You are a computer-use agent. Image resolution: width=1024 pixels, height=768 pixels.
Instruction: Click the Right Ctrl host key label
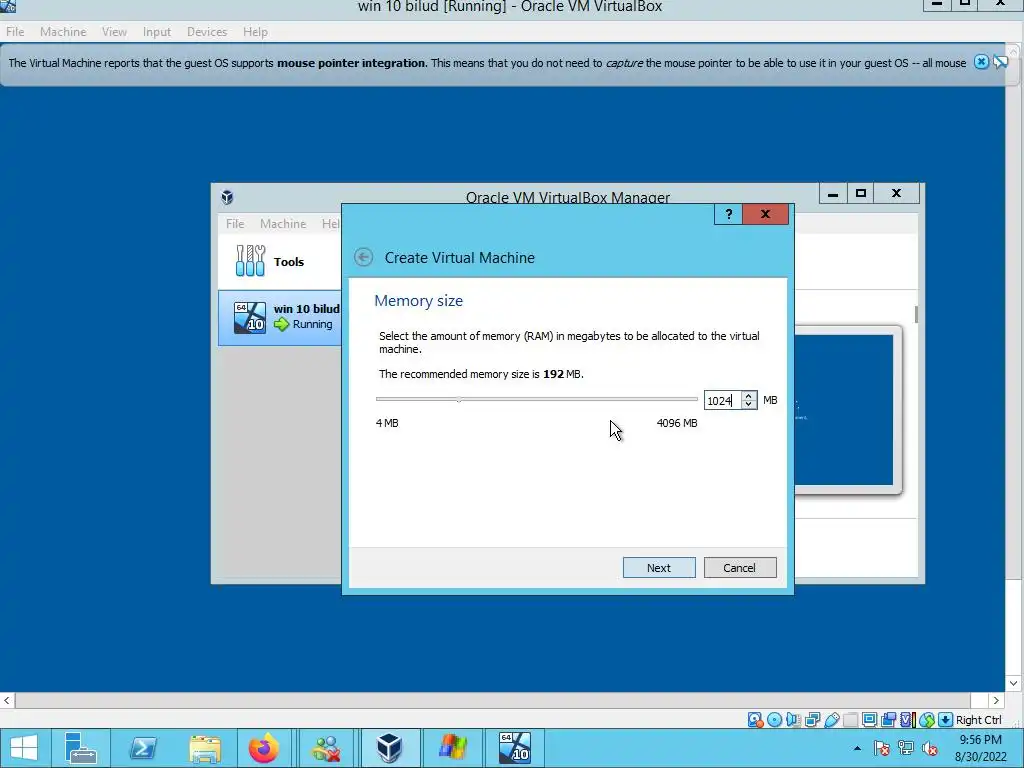[978, 720]
